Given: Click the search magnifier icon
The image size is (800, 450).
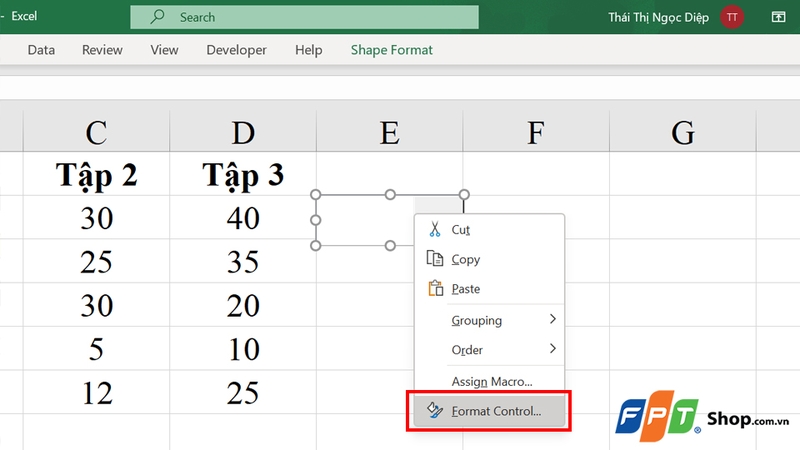Looking at the screenshot, I should click(157, 16).
